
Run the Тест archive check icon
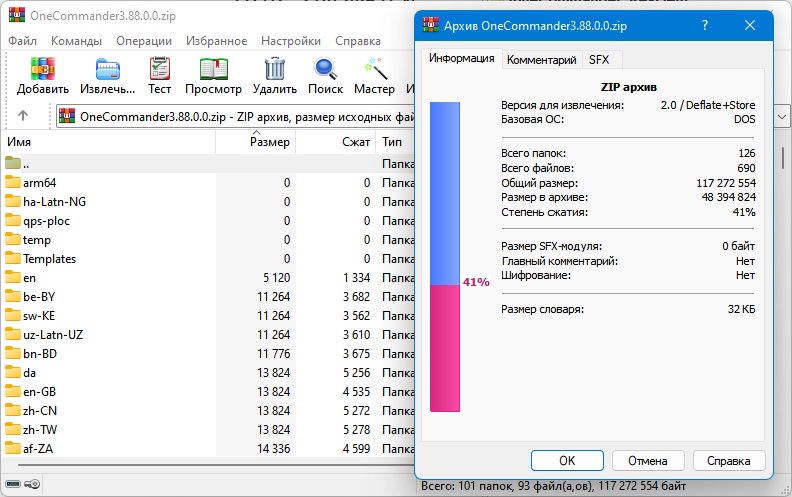tap(160, 69)
